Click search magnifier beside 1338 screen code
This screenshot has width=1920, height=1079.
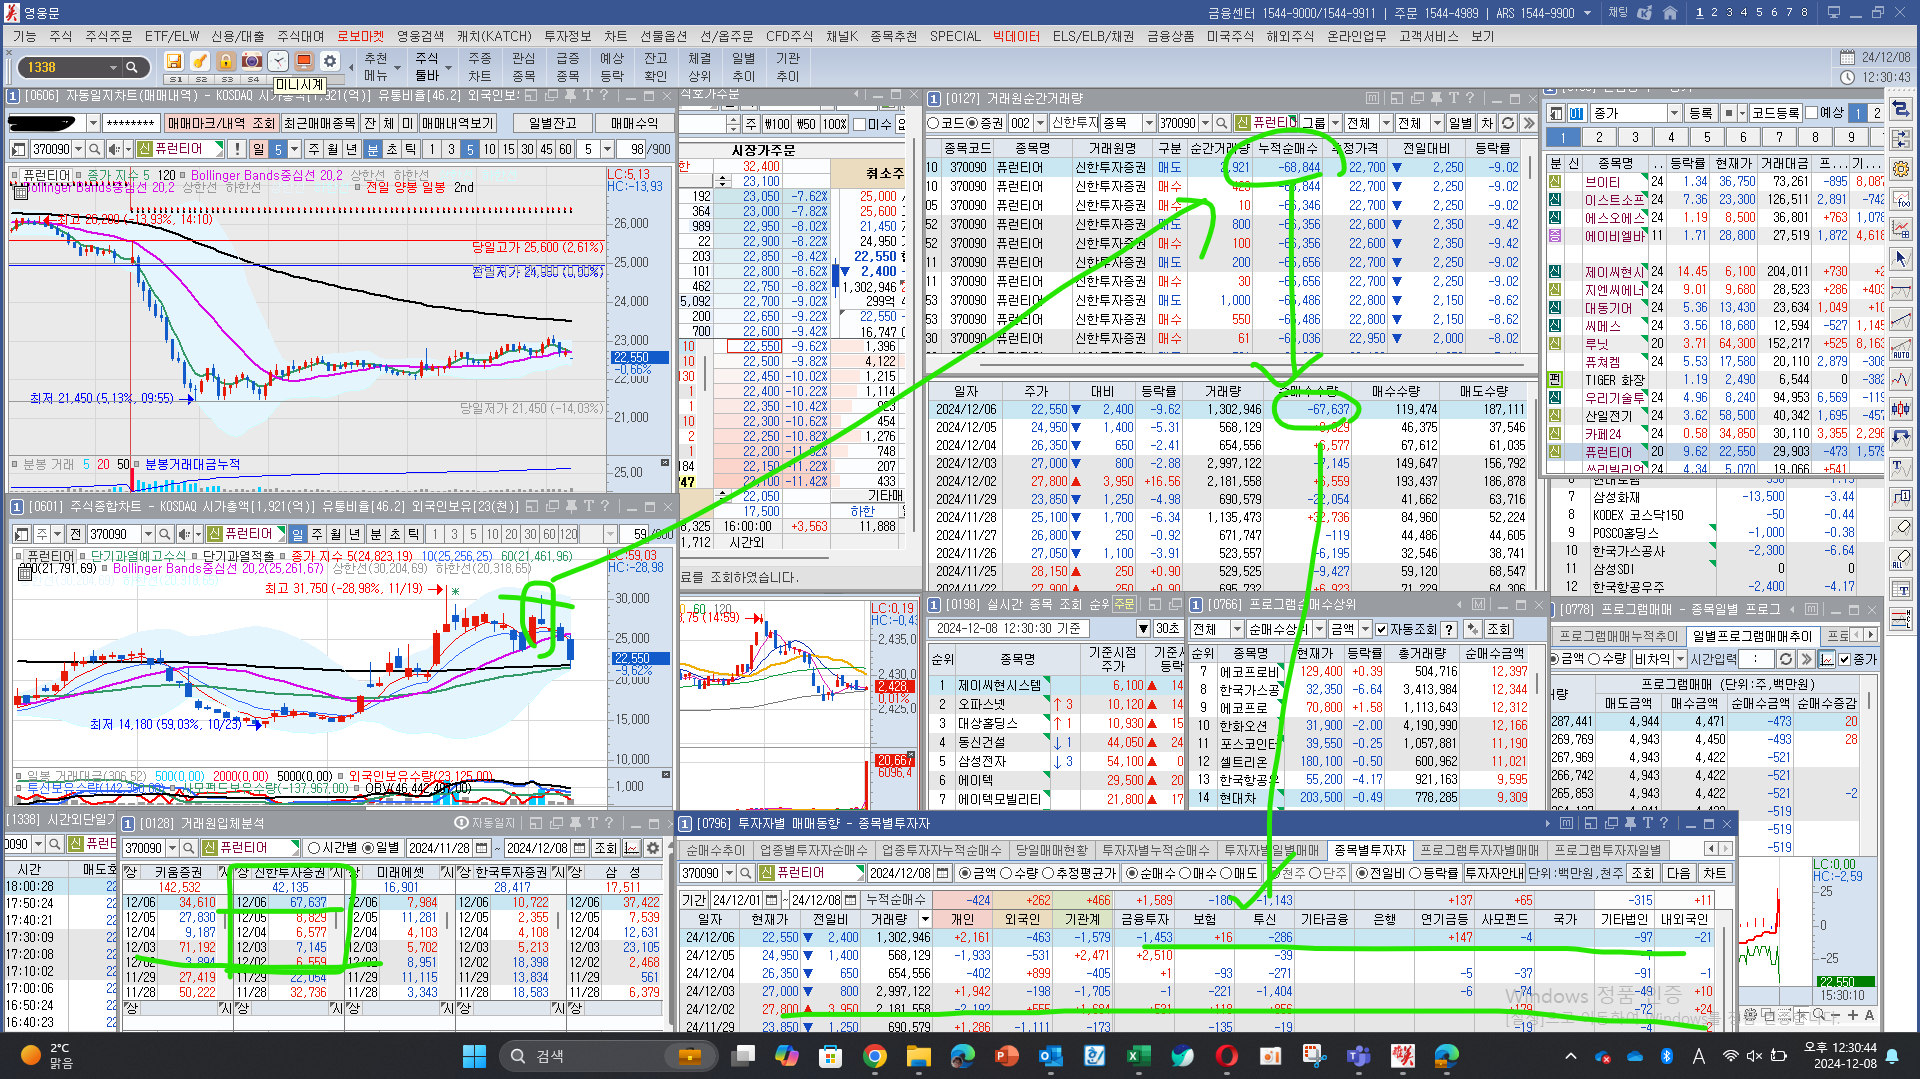click(131, 67)
